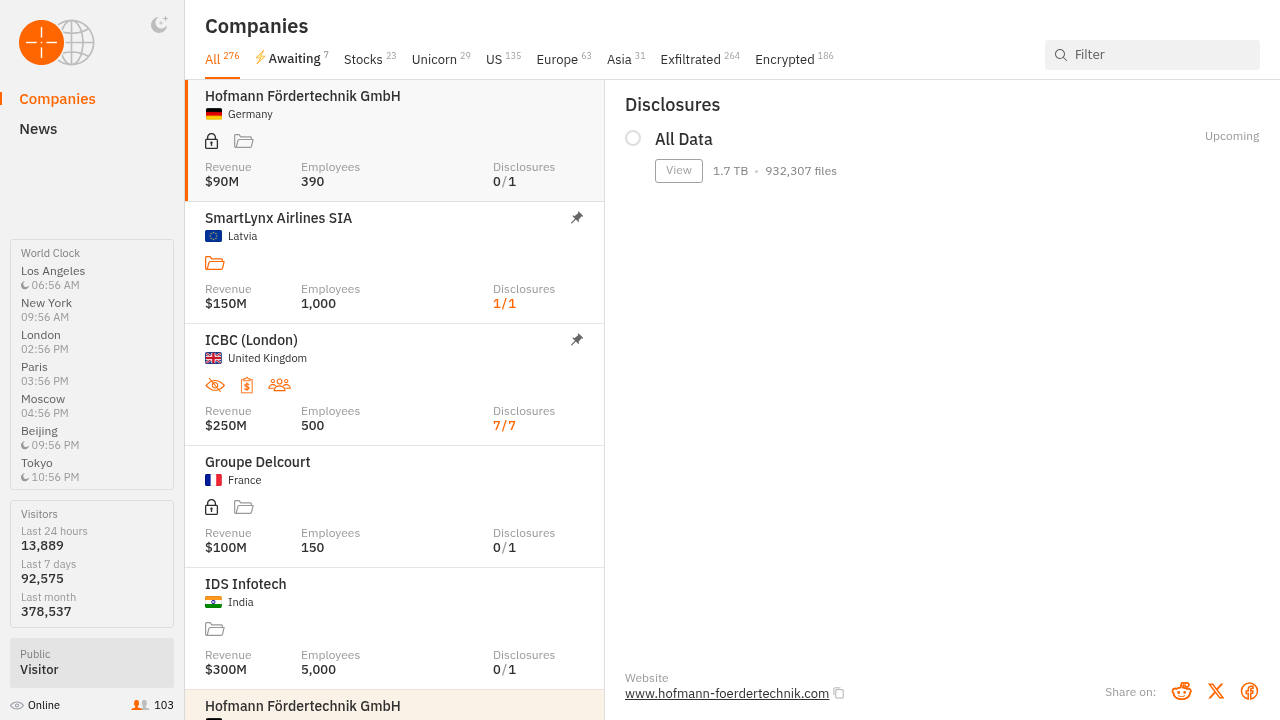Screen dimensions: 1280x720
Task: Click the pin icon on SmartLynx Airlines
Action: pos(577,218)
